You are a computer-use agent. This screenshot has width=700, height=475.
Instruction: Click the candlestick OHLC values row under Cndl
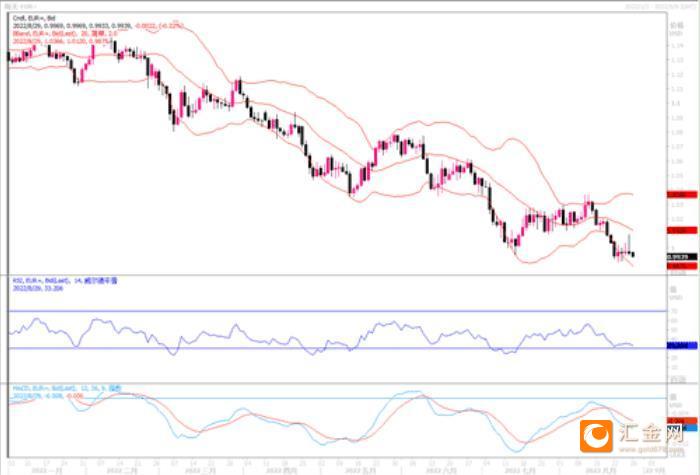[98, 26]
